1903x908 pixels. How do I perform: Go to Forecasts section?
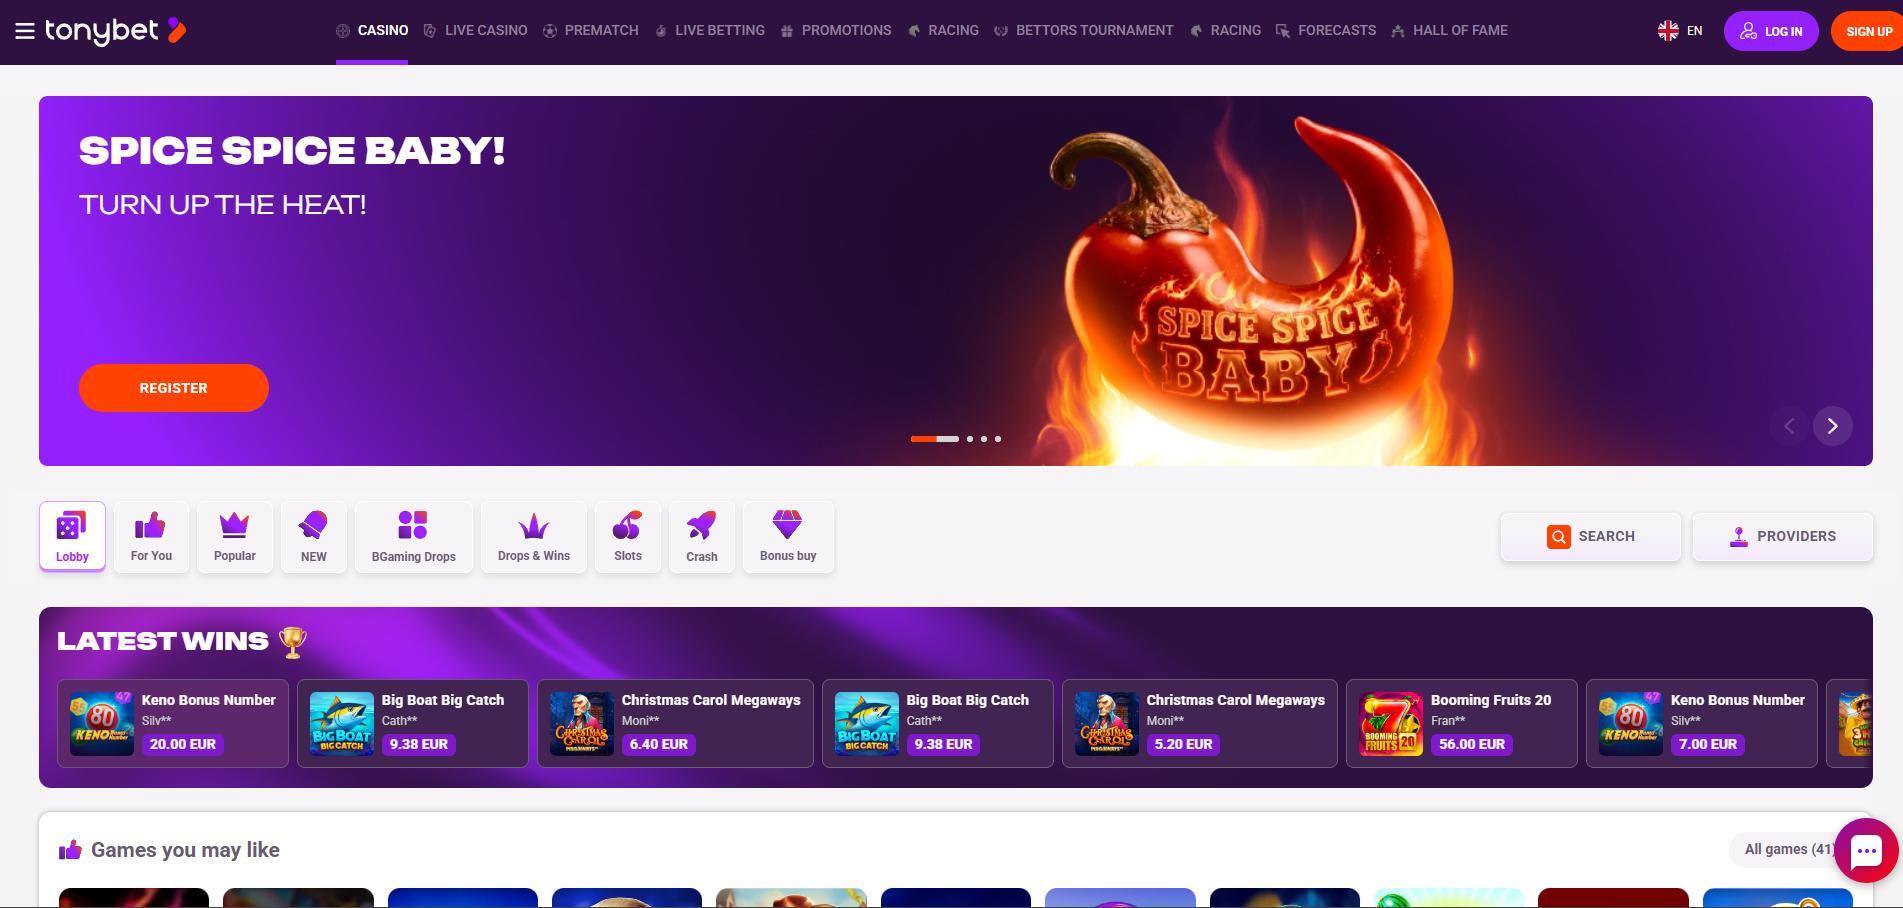(x=1326, y=31)
